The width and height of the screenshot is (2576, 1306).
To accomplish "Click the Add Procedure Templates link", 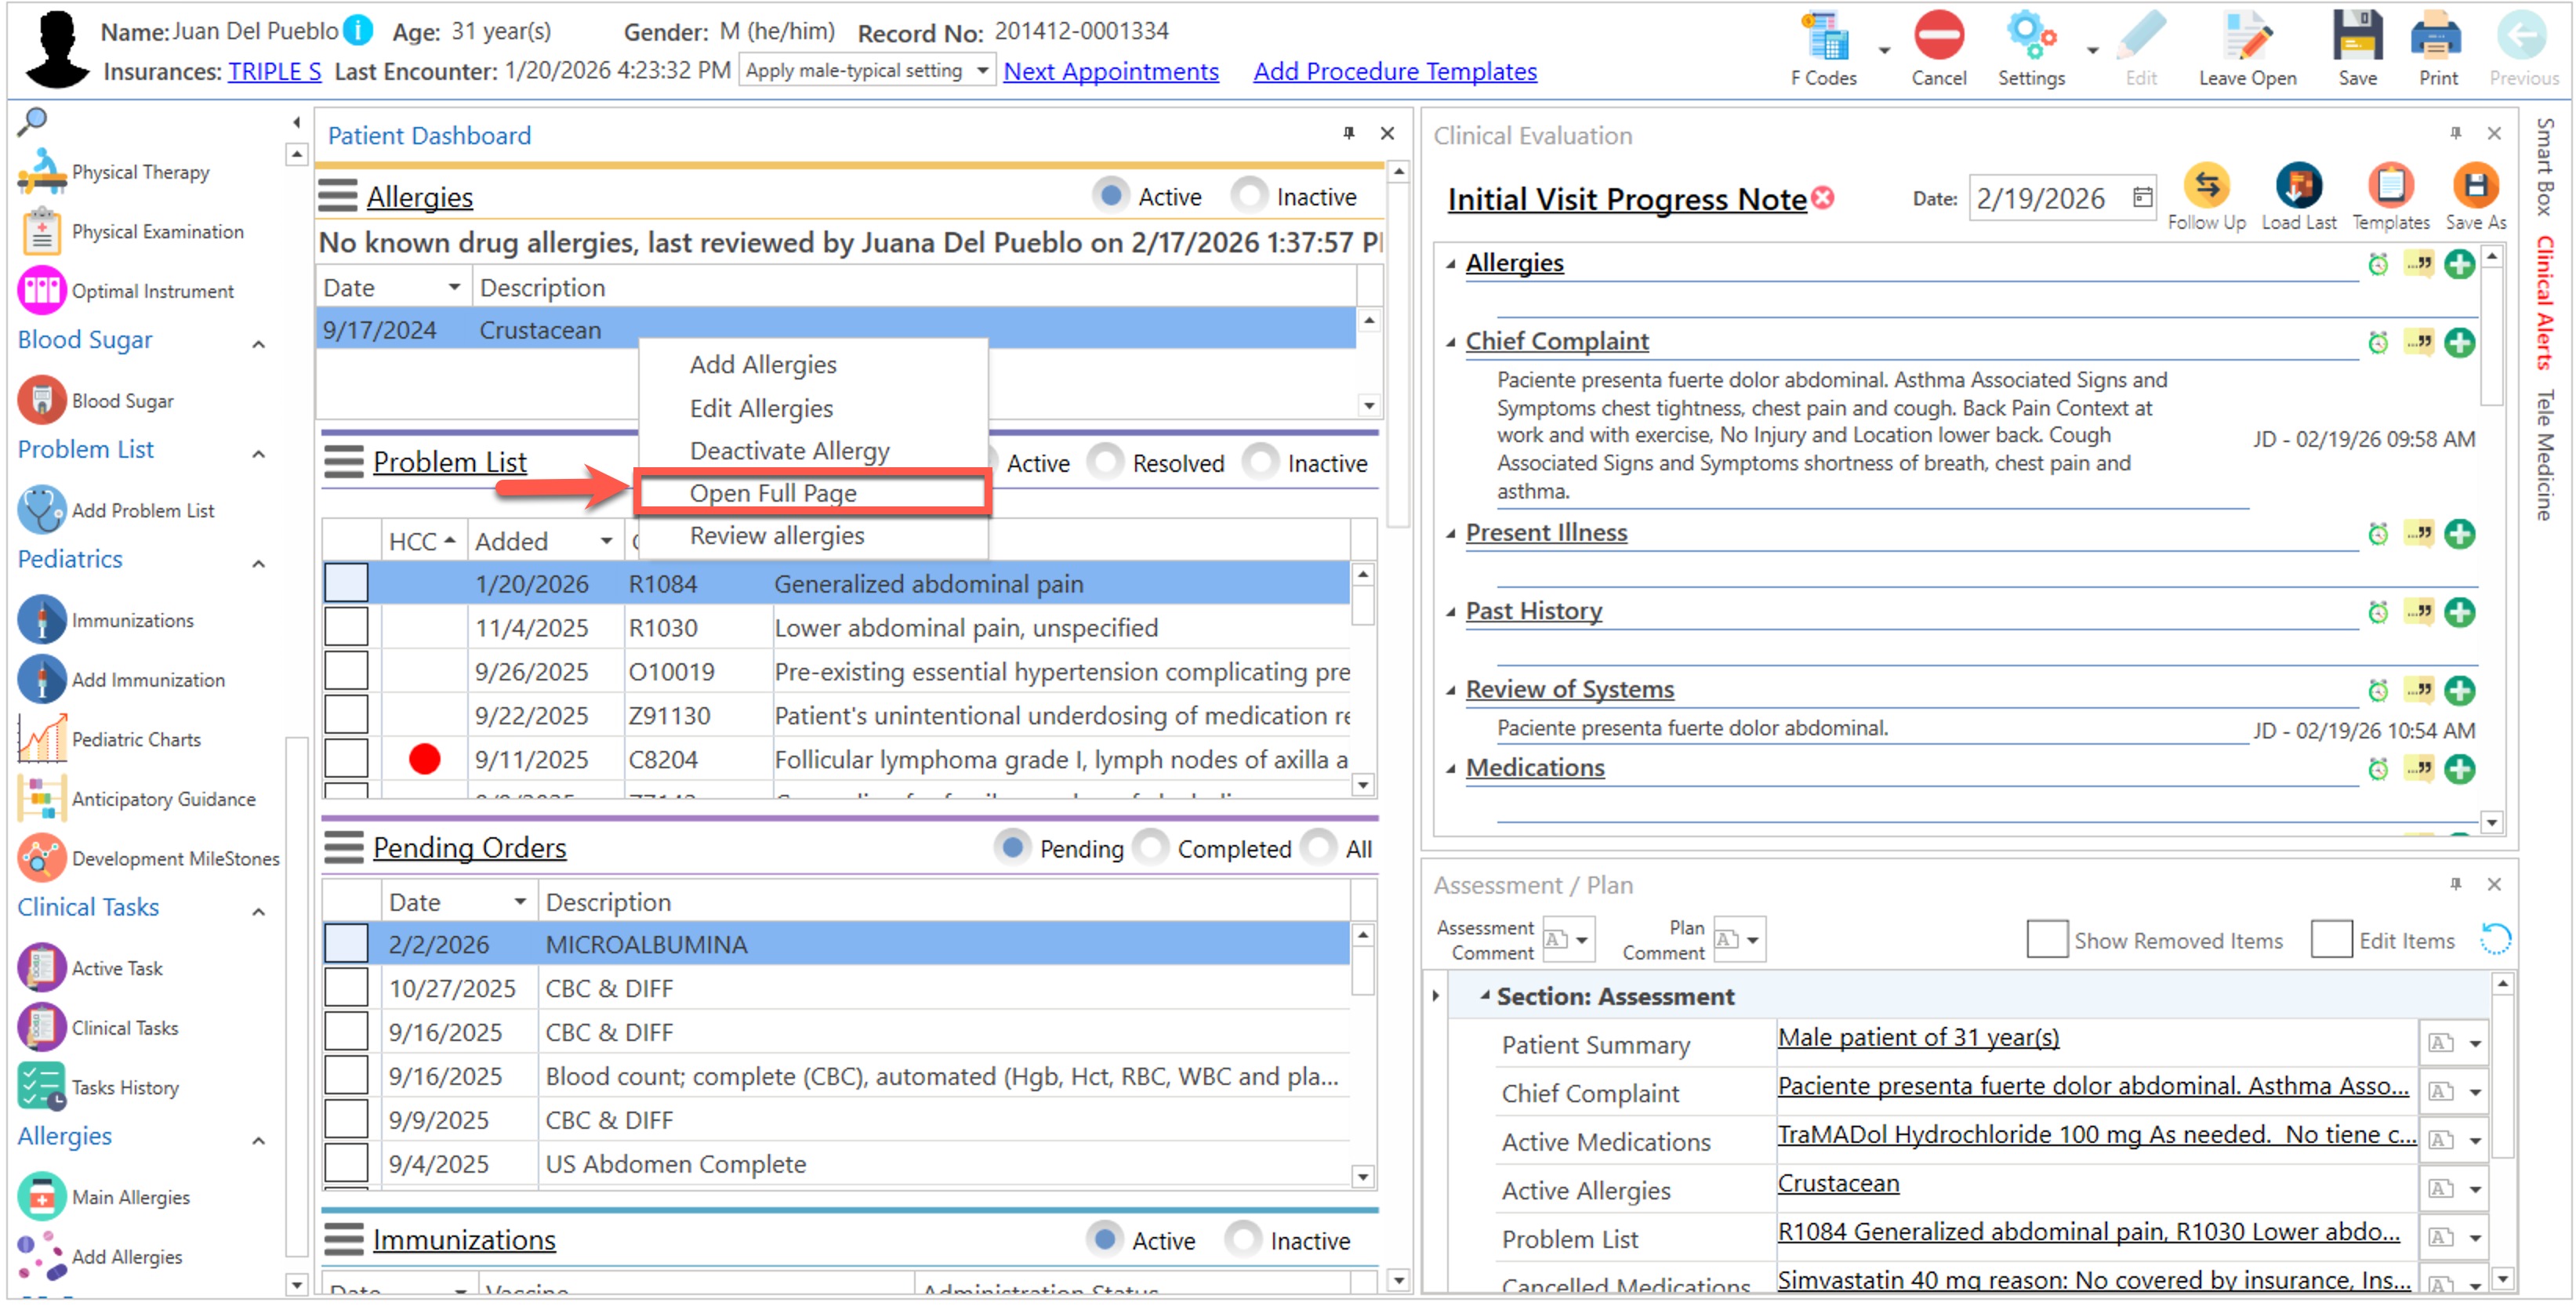I will click(1394, 71).
